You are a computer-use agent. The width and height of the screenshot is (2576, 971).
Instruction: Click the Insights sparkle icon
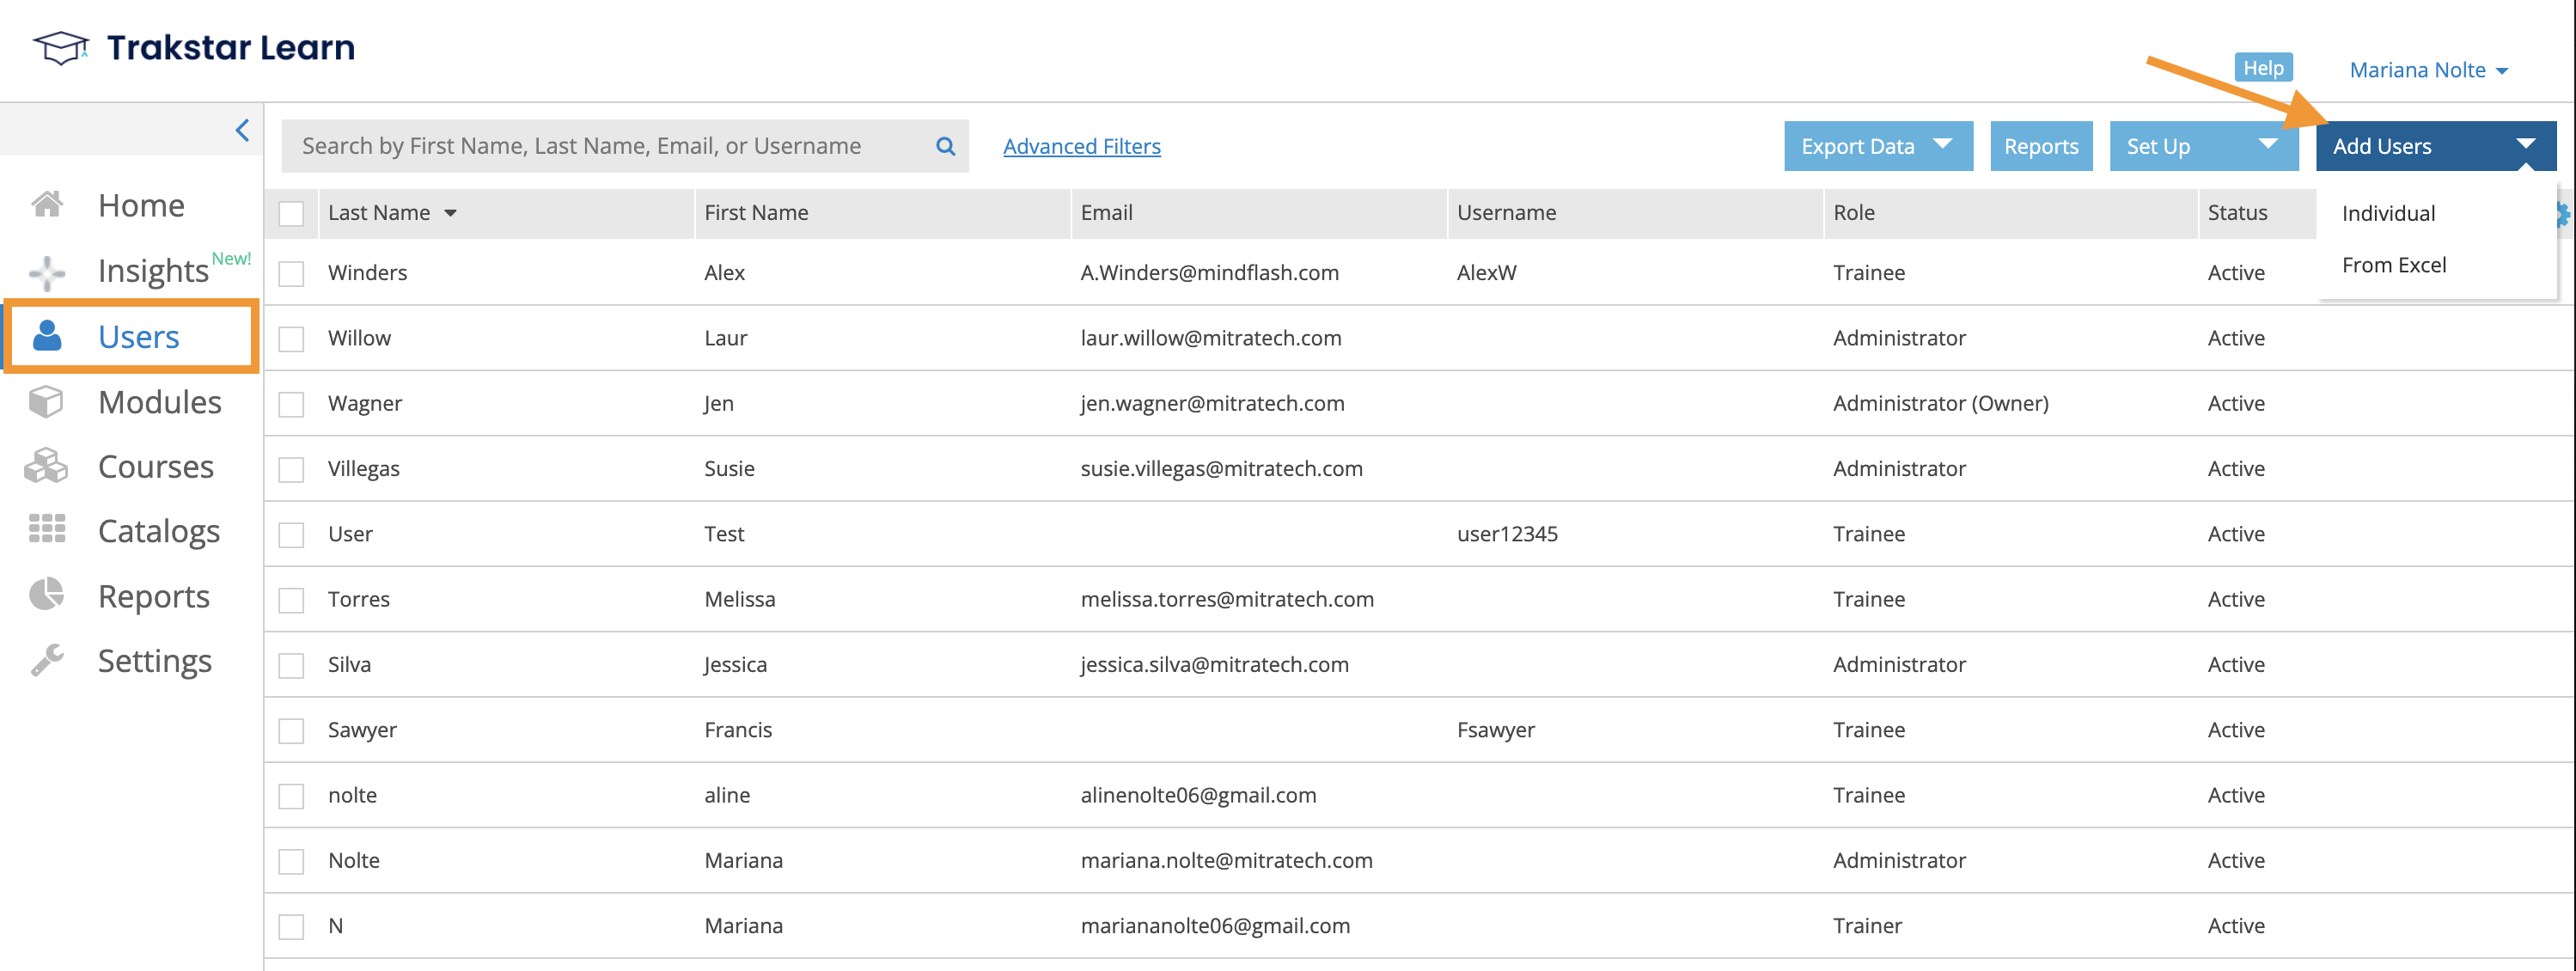[47, 272]
